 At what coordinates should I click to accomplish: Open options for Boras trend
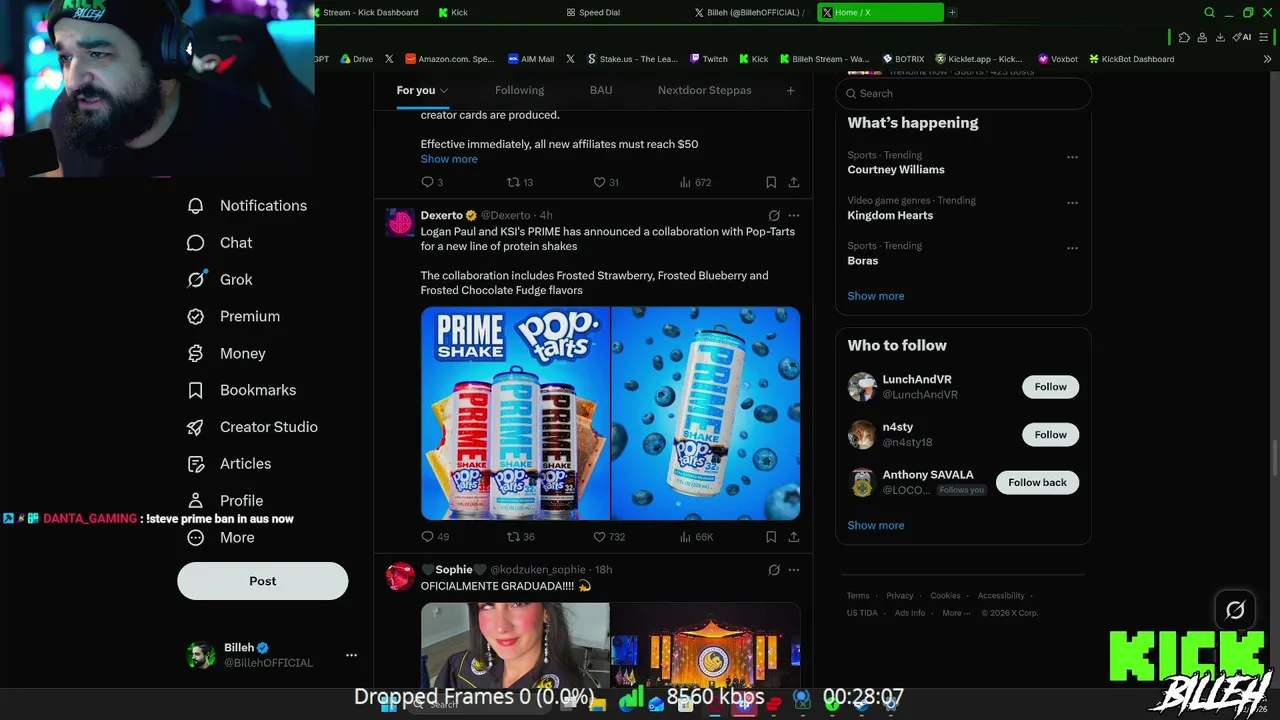(x=1072, y=248)
